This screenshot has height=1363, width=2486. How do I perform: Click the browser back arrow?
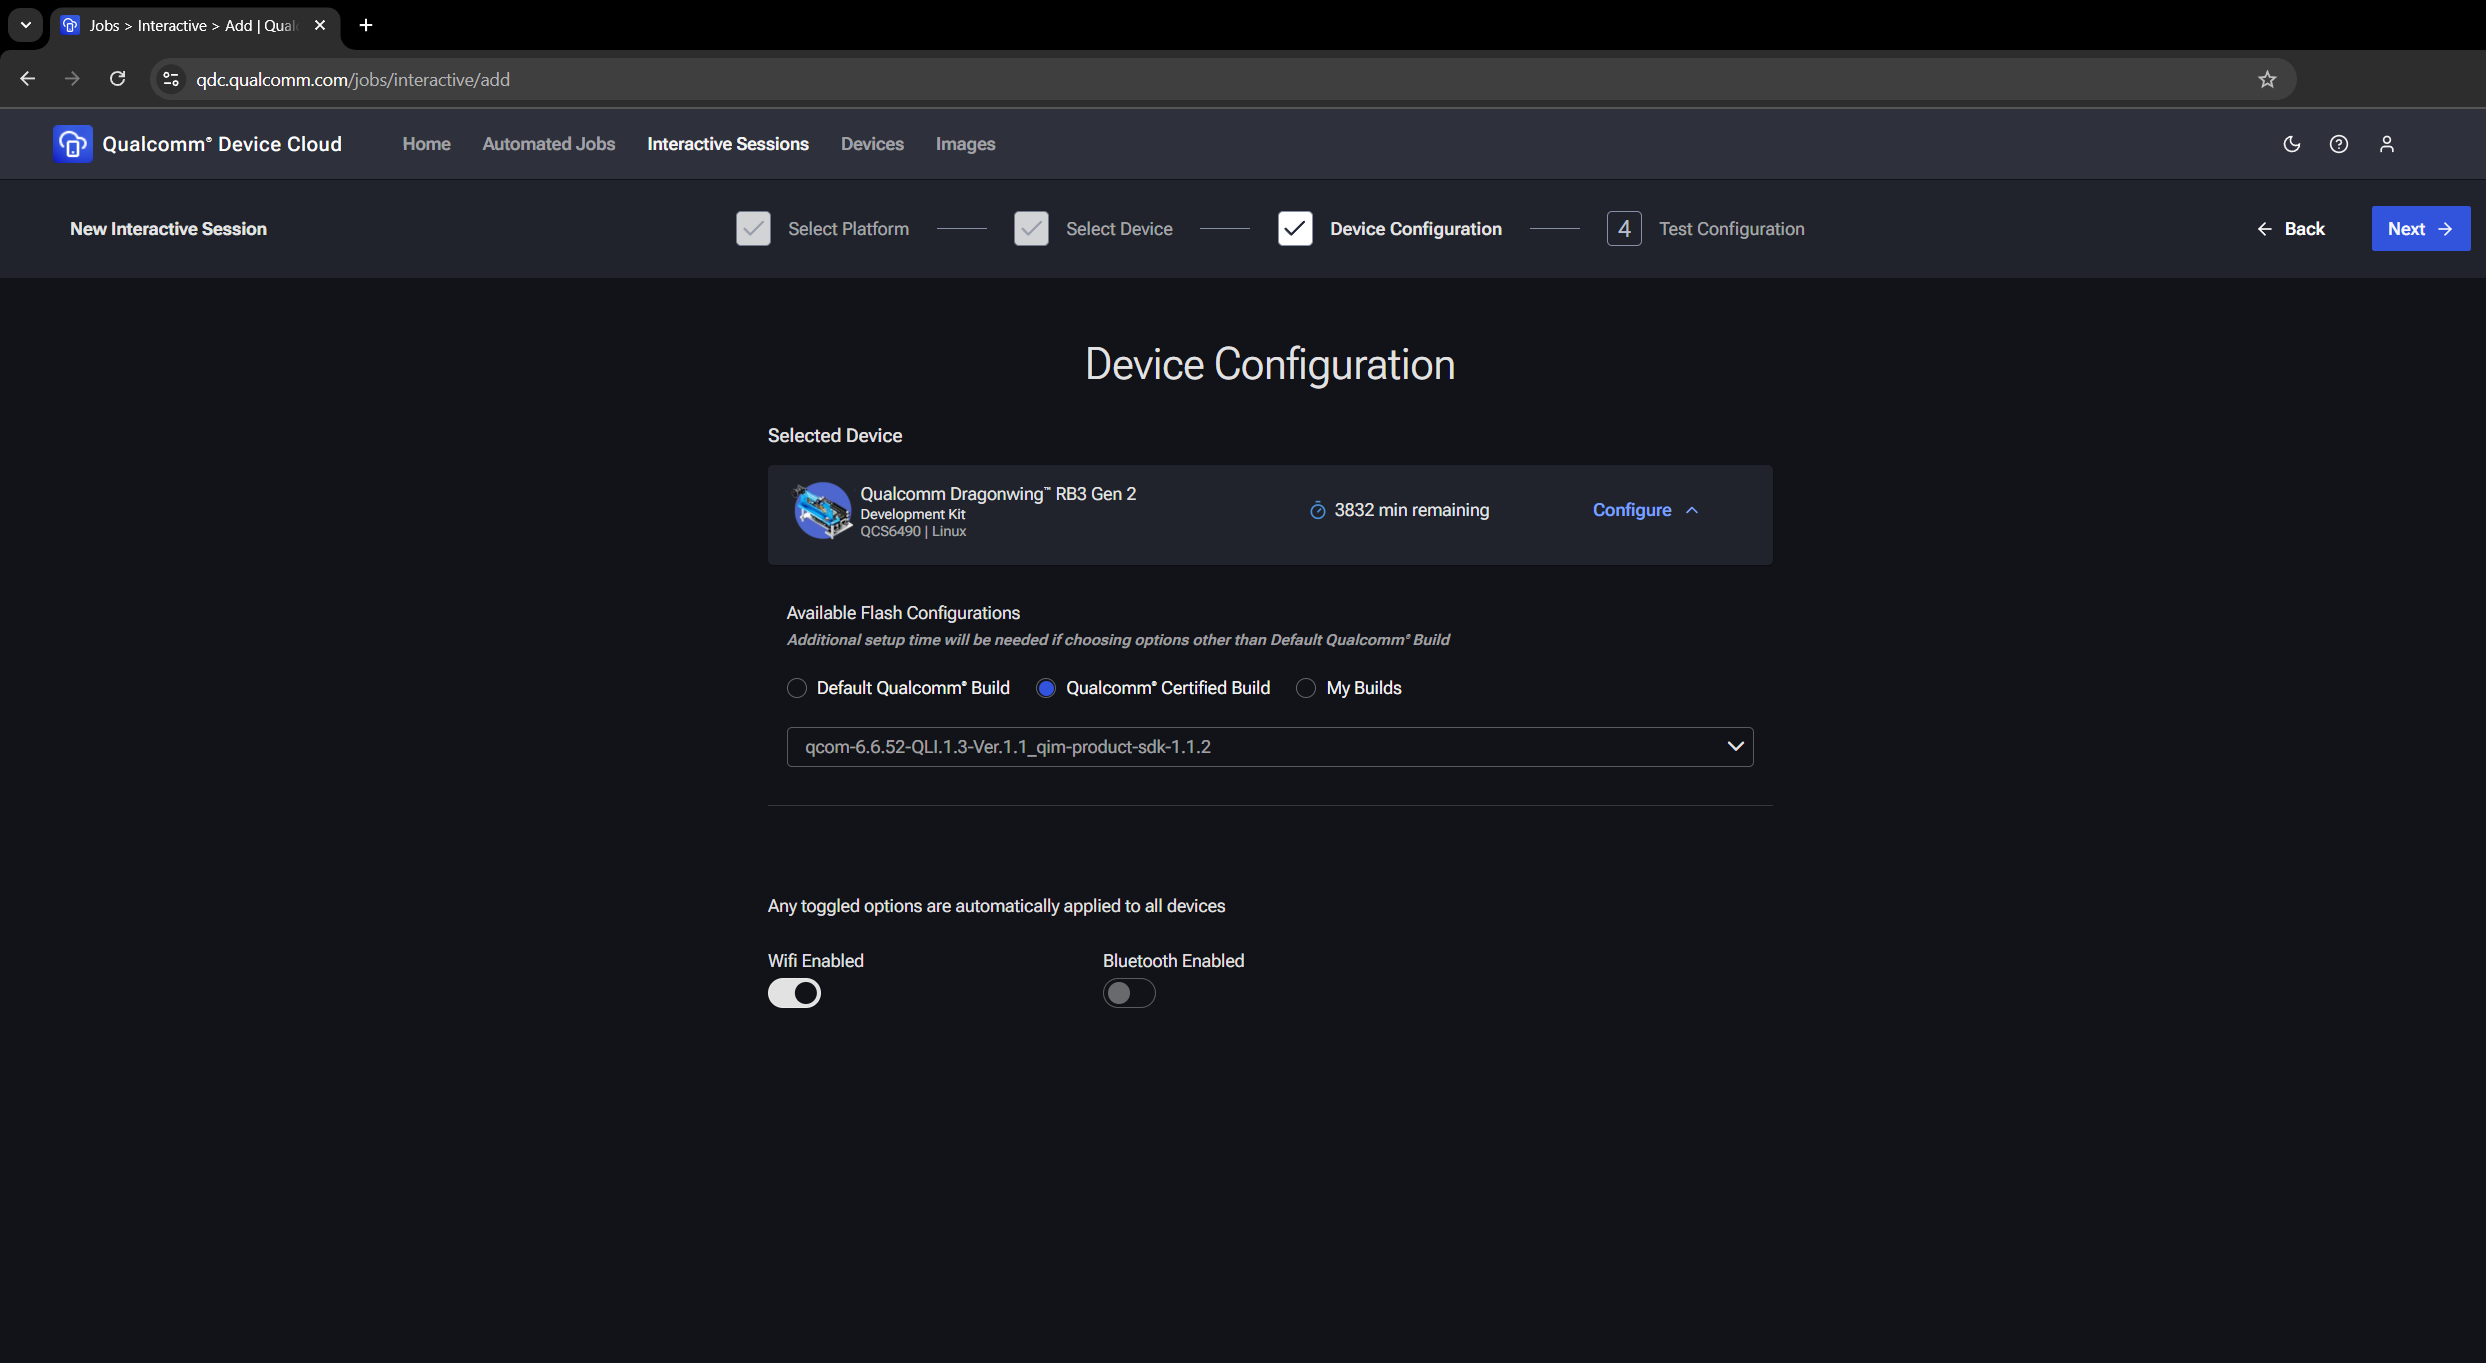pyautogui.click(x=28, y=79)
